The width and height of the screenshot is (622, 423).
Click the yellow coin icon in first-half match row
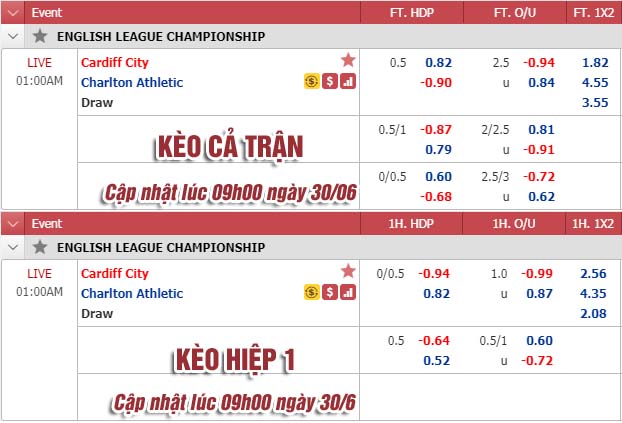pyautogui.click(x=312, y=292)
